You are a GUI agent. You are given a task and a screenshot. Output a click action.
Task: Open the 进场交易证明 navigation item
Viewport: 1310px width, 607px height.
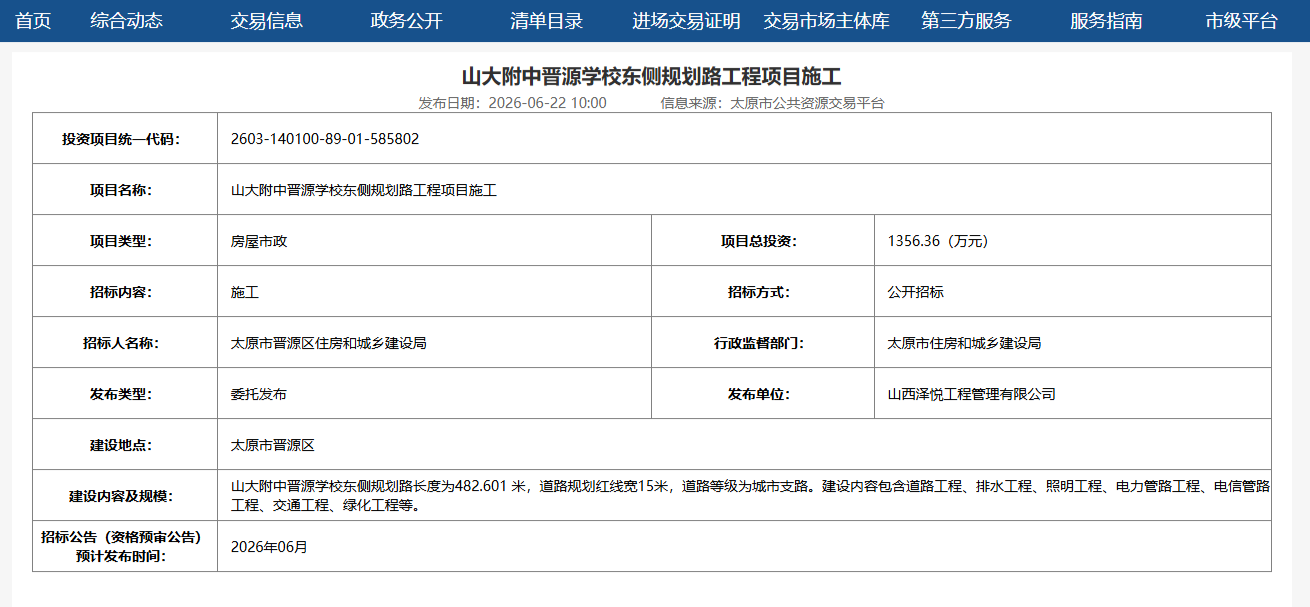686,21
